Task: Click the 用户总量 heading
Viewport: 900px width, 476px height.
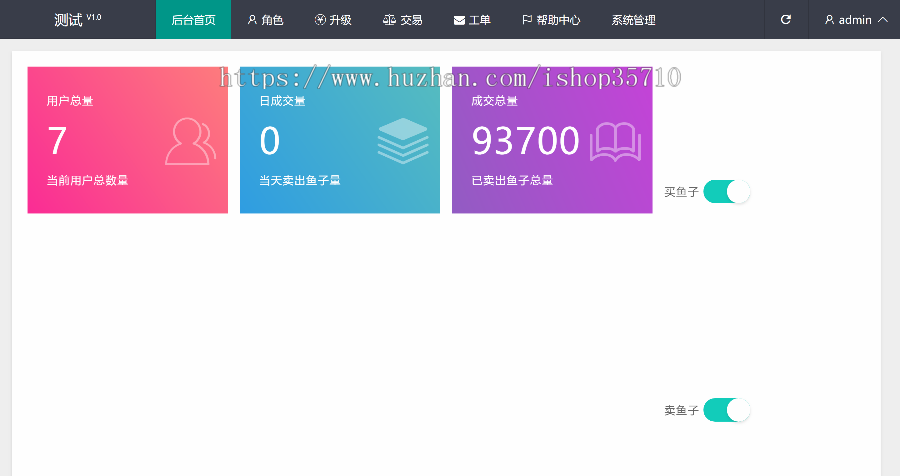Action: tap(69, 101)
